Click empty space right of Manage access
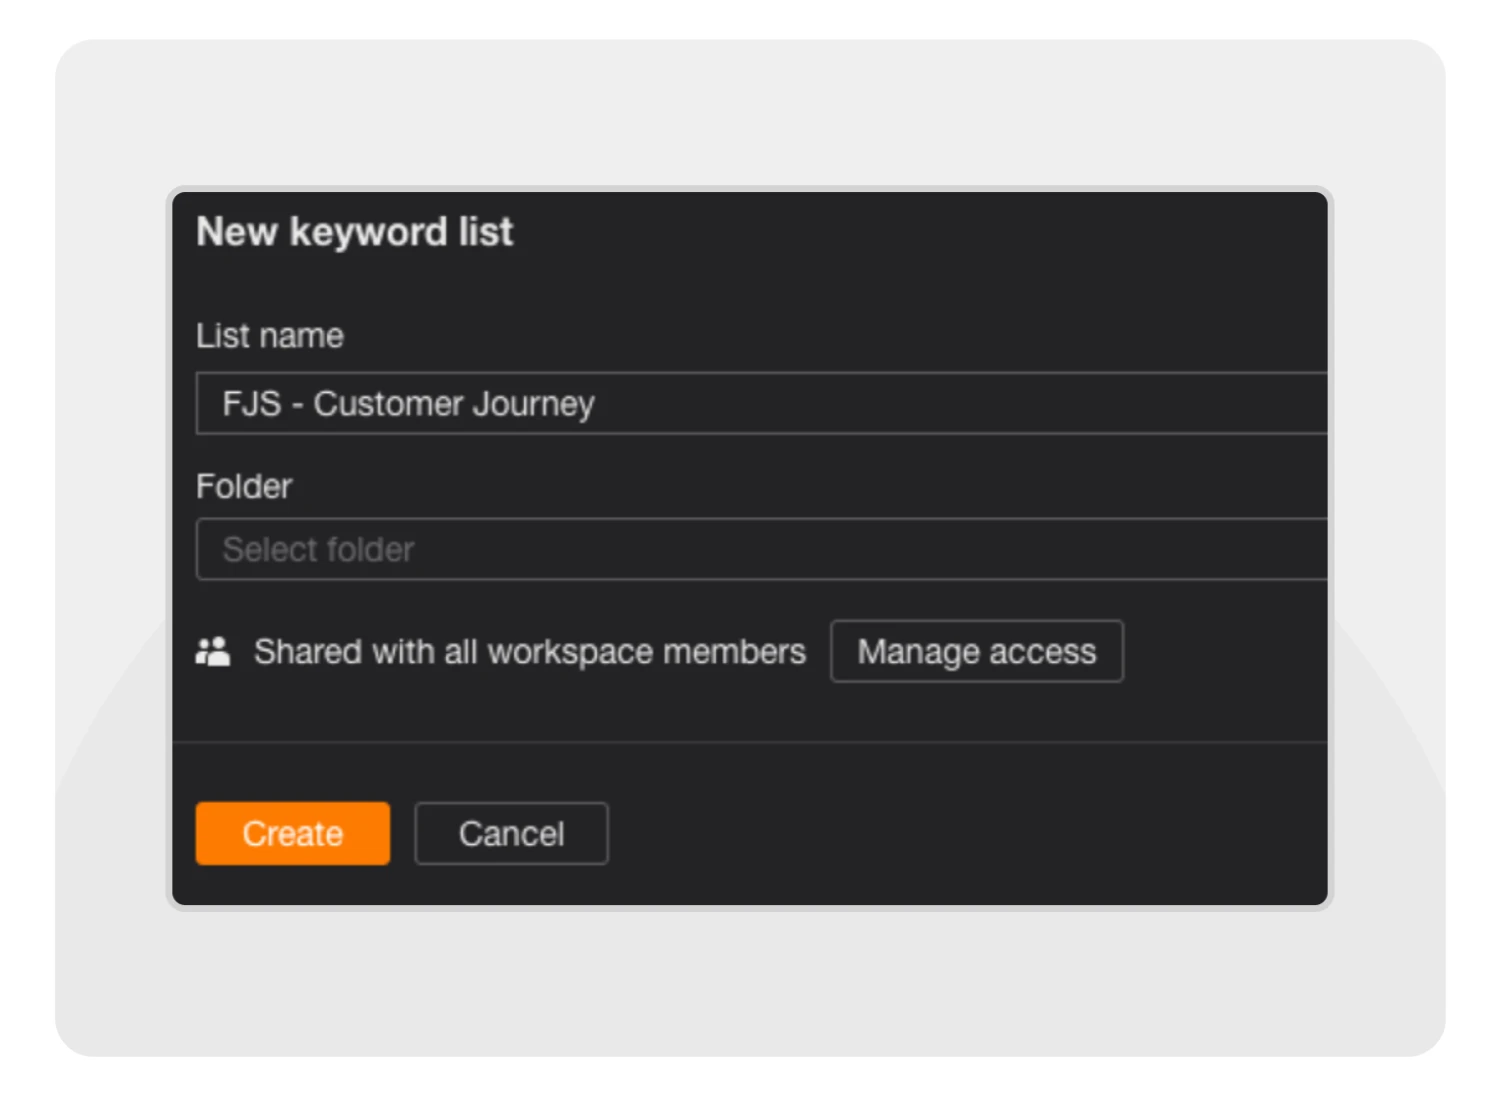This screenshot has width=1500, height=1096. point(1220,651)
